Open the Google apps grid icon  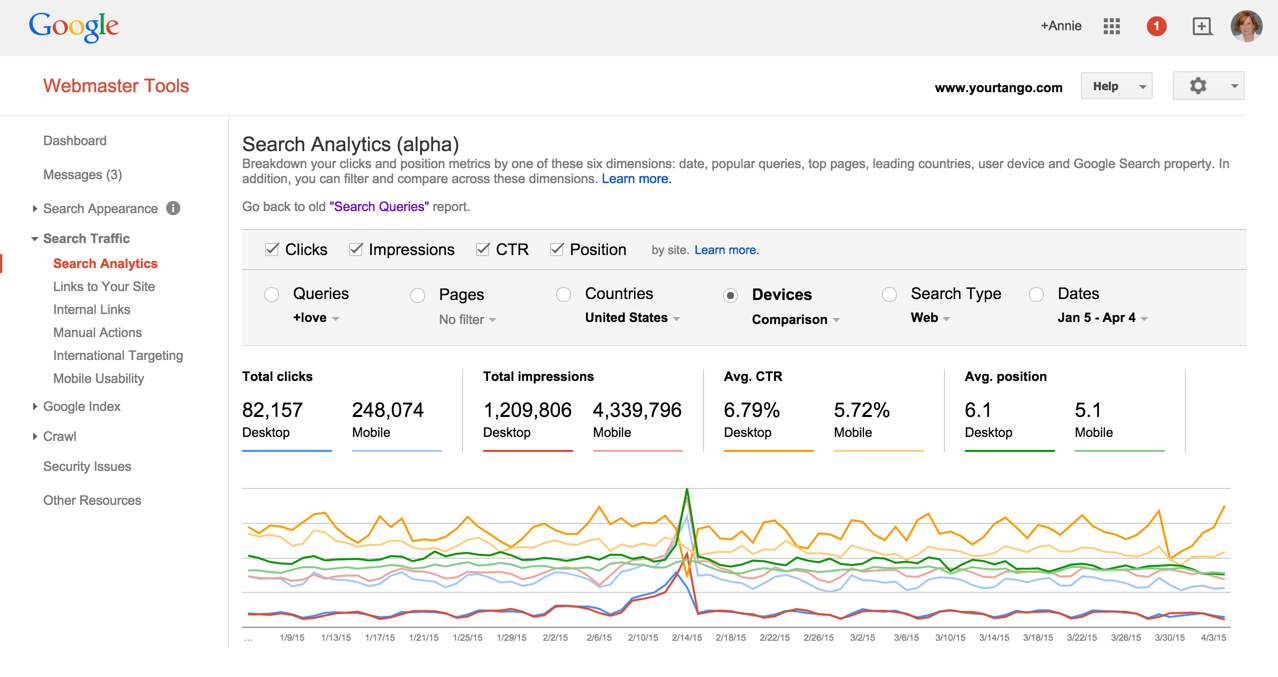pyautogui.click(x=1111, y=27)
